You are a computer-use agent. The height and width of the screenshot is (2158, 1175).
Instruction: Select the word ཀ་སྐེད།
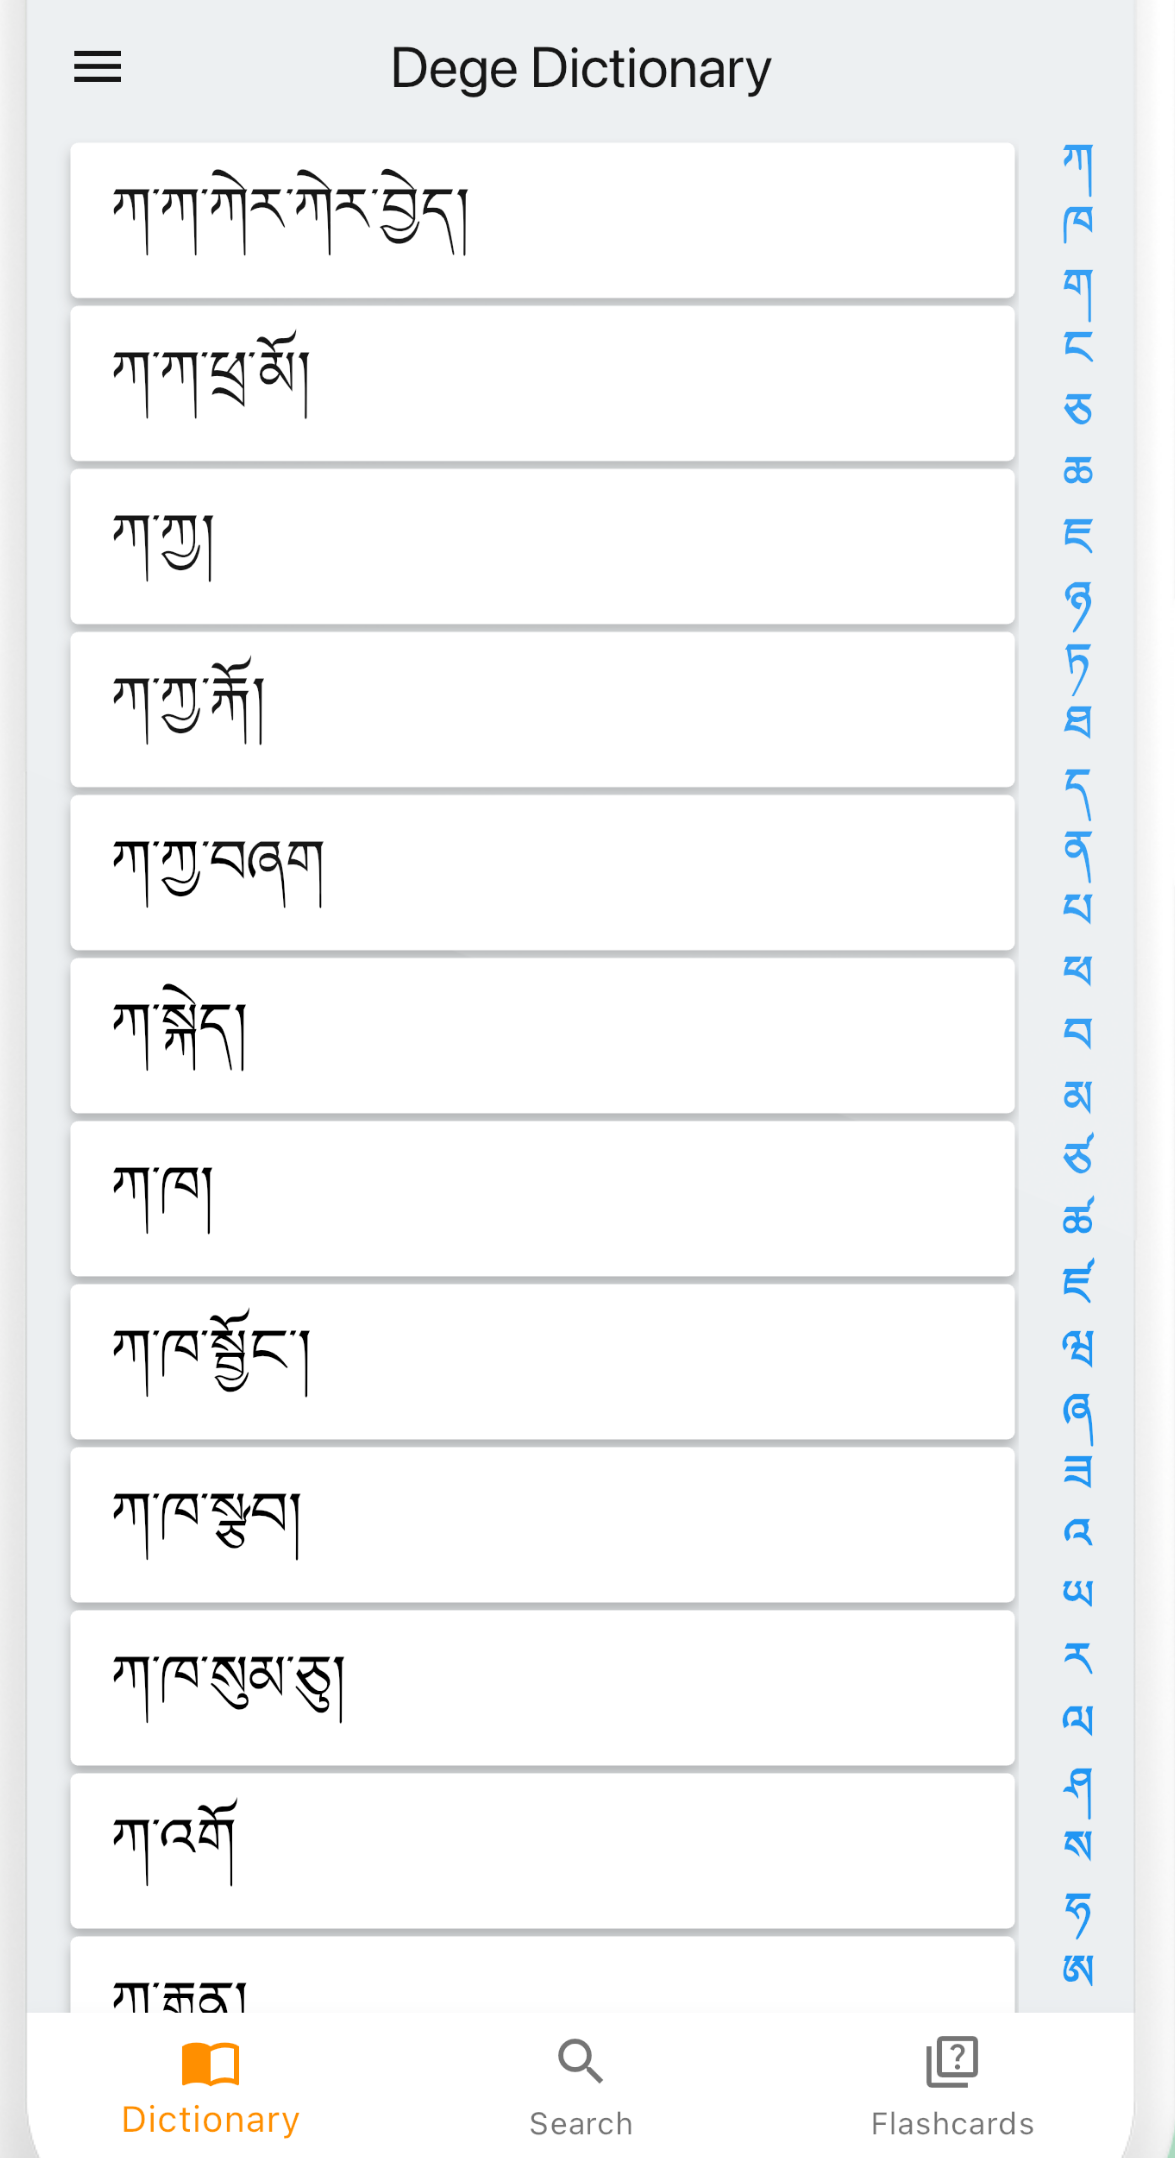coord(542,1035)
